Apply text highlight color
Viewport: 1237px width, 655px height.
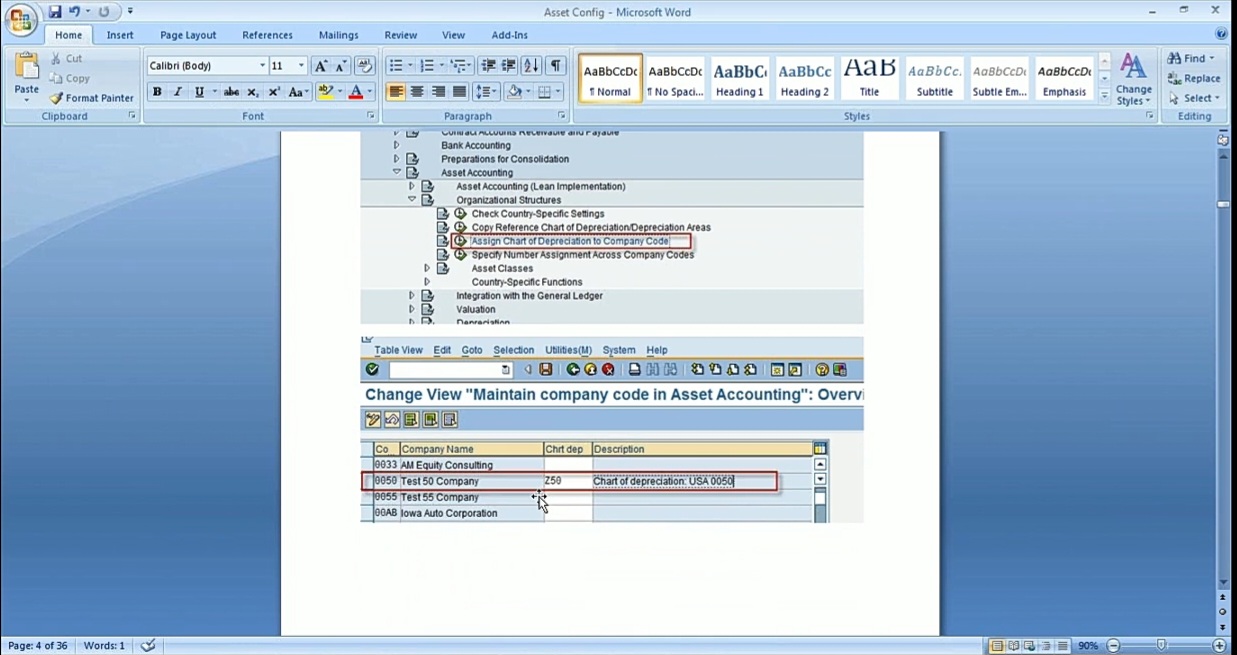pyautogui.click(x=324, y=92)
